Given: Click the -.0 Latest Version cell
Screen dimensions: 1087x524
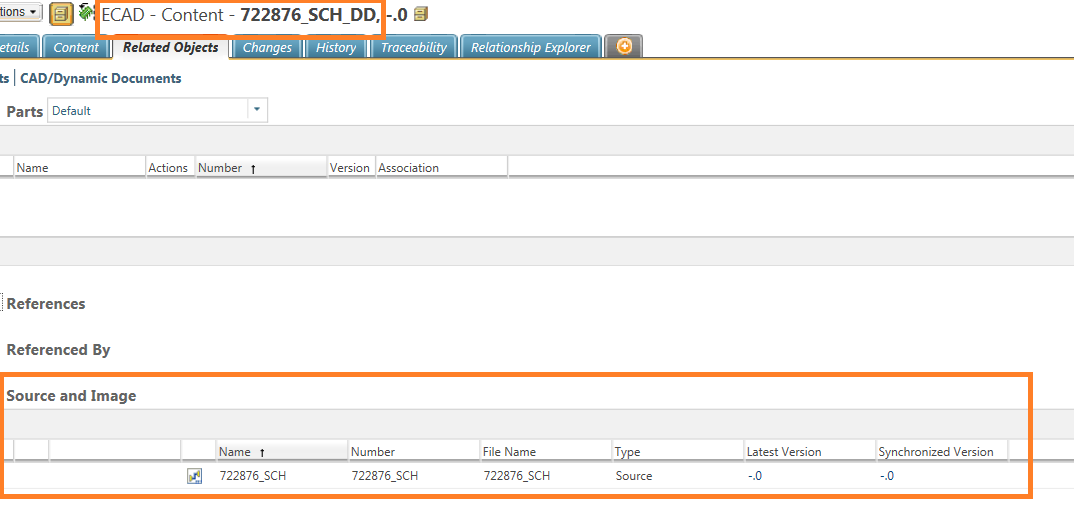Looking at the screenshot, I should [755, 476].
